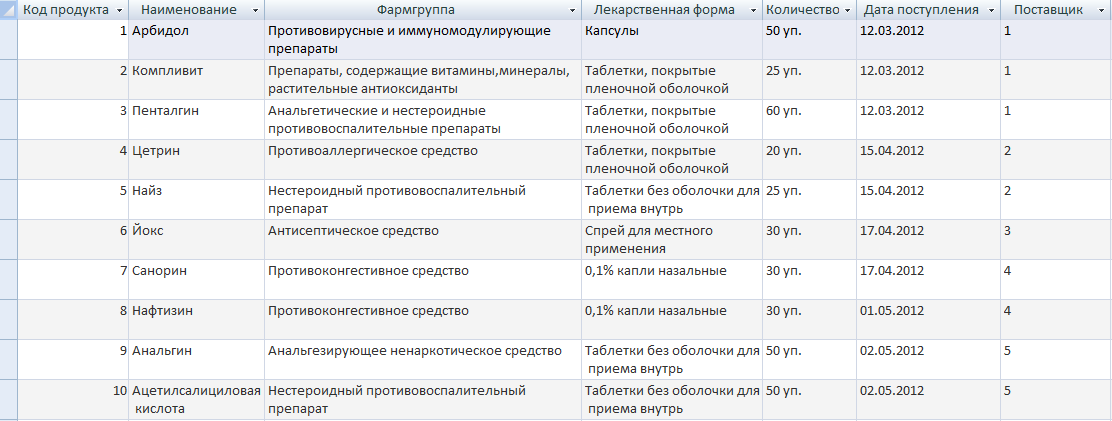Click the Антисептическое средство cell
The width and height of the screenshot is (1112, 421).
tap(423, 240)
